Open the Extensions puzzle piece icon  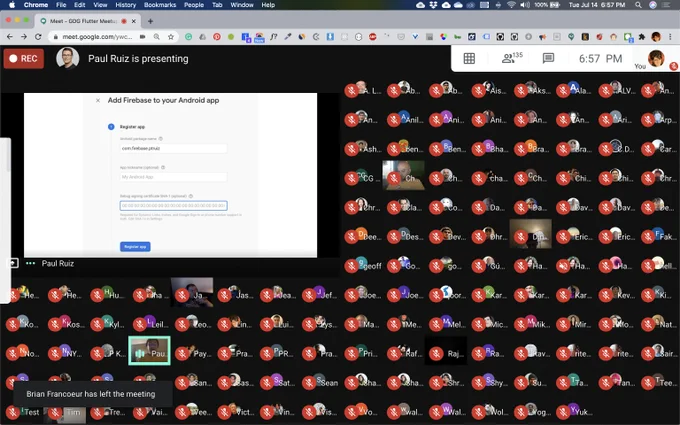coord(642,37)
